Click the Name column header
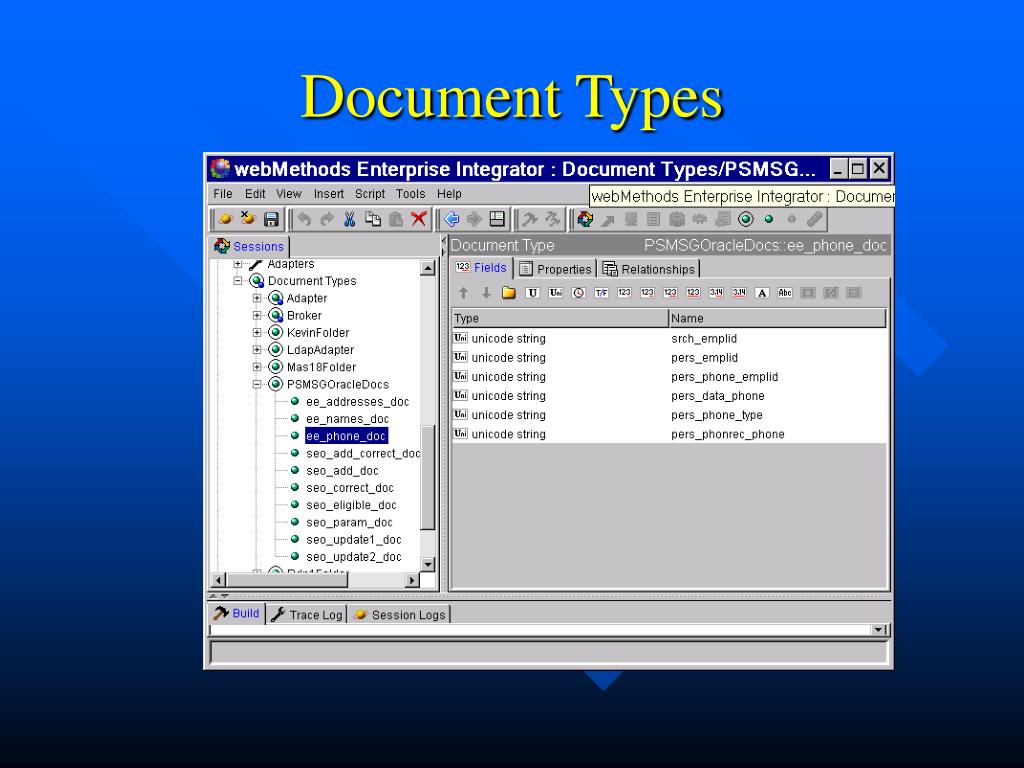Image resolution: width=1024 pixels, height=768 pixels. (778, 318)
